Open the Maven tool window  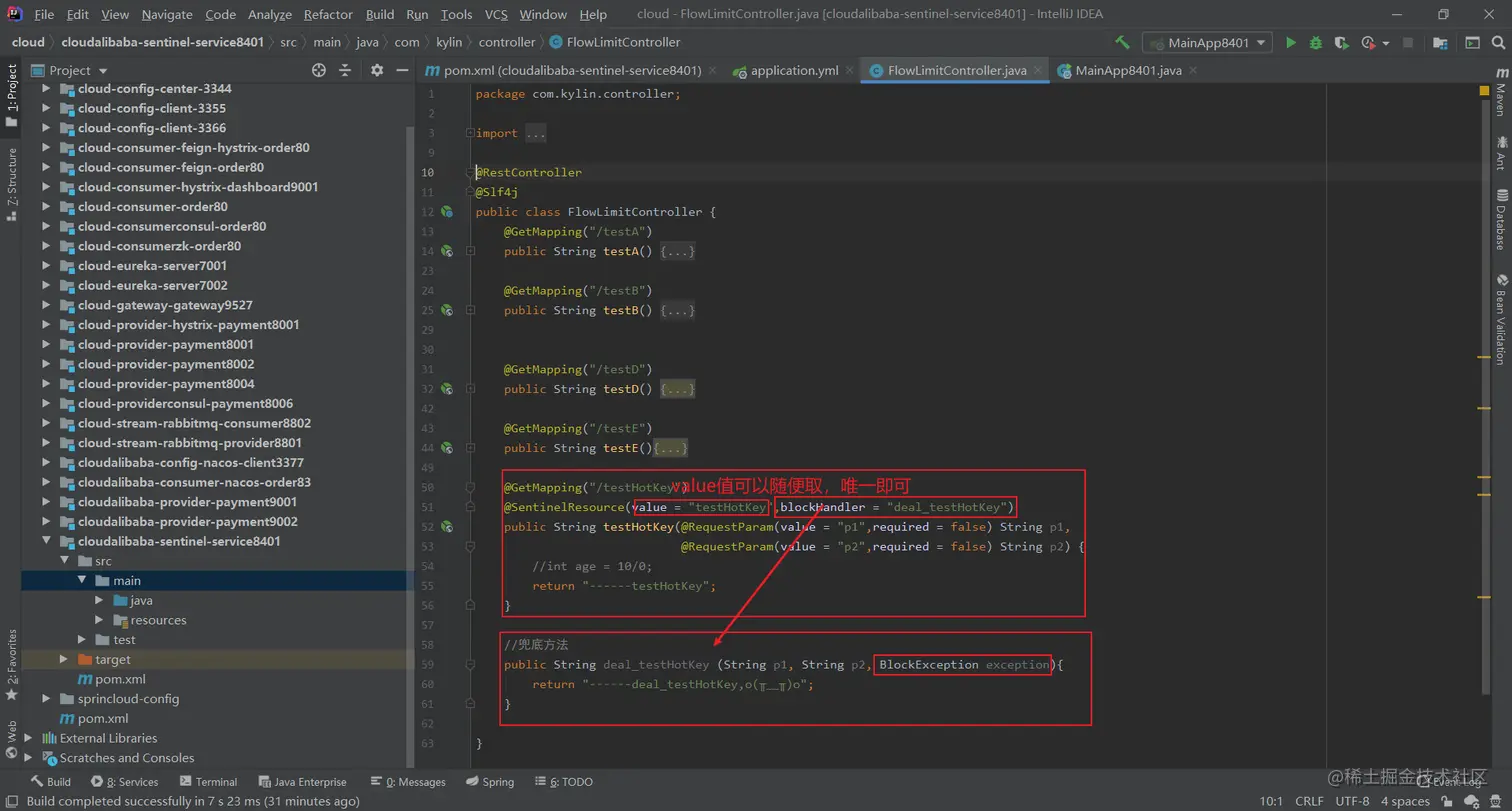pos(1501,93)
